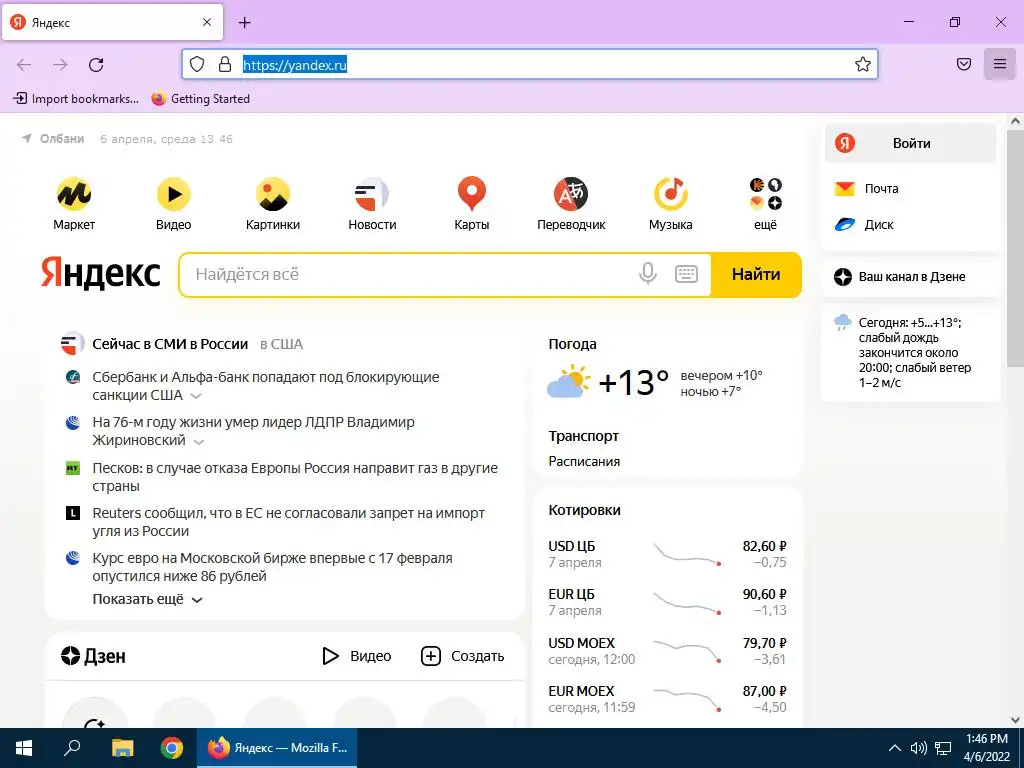Expand the Жириновский news item chevron
The height and width of the screenshot is (768, 1024).
point(199,441)
